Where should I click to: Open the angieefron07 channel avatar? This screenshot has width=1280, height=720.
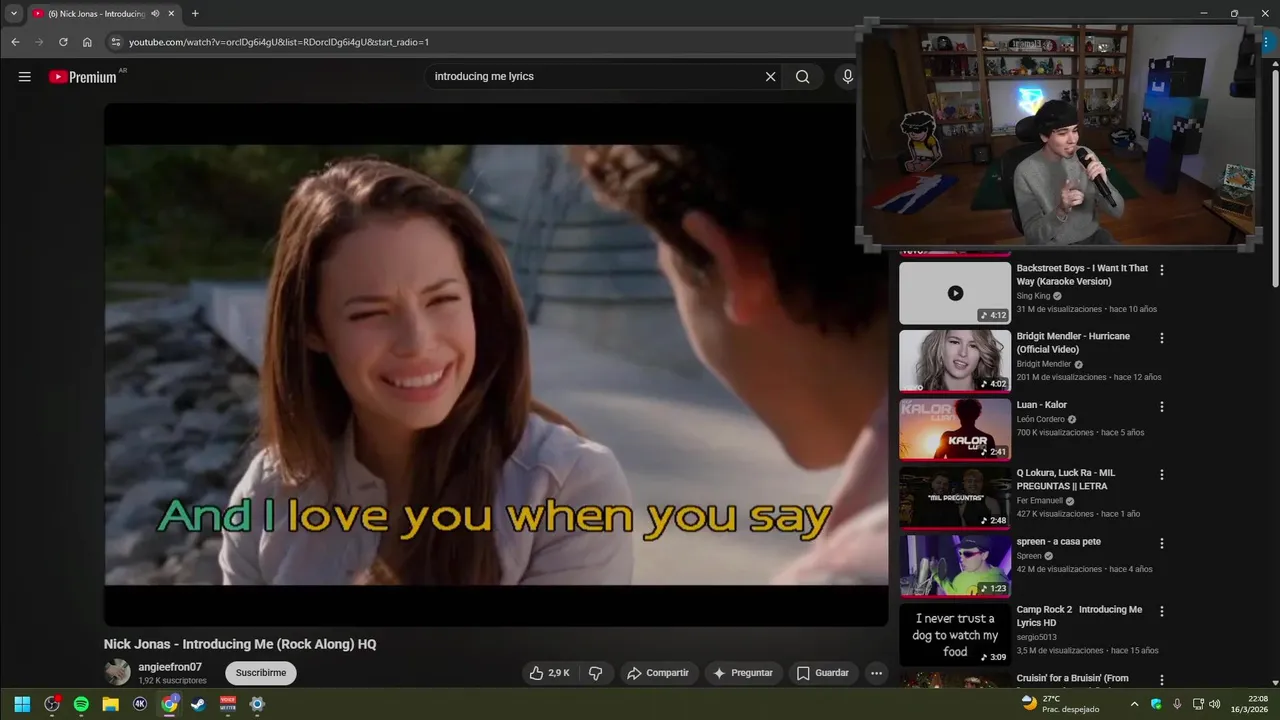pos(118,672)
